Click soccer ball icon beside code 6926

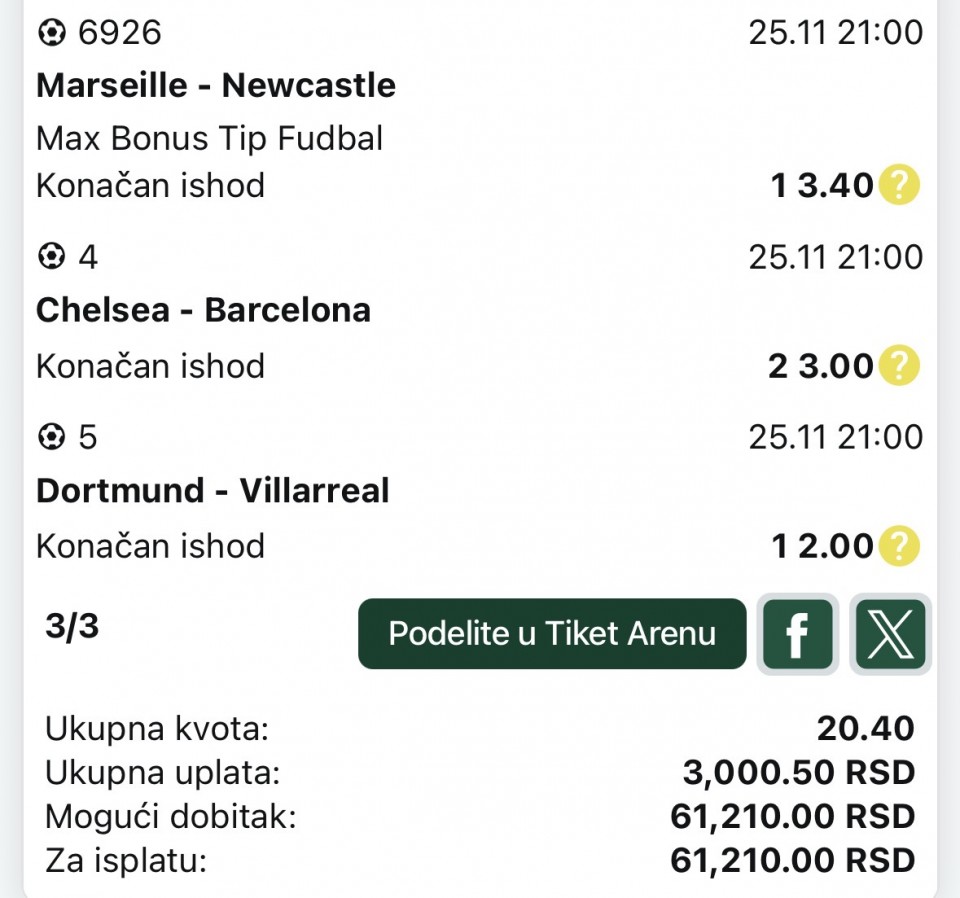pyautogui.click(x=50, y=33)
